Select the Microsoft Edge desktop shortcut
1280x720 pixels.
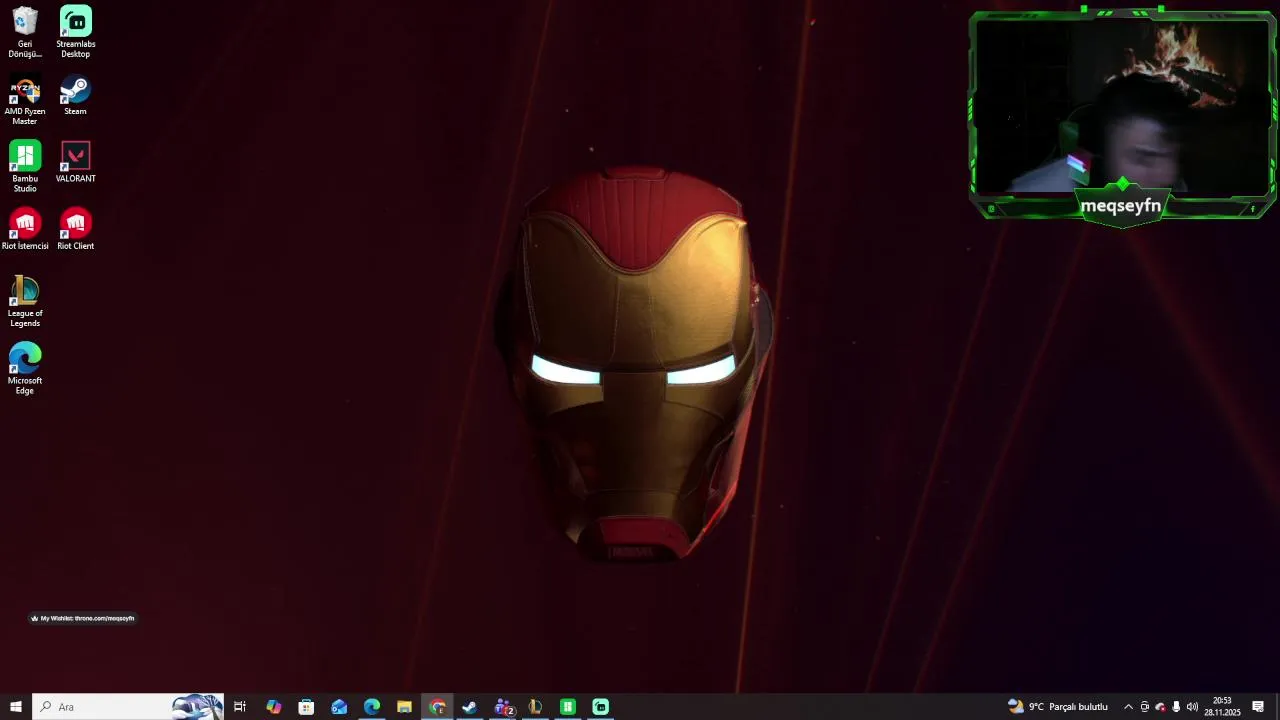pos(25,369)
